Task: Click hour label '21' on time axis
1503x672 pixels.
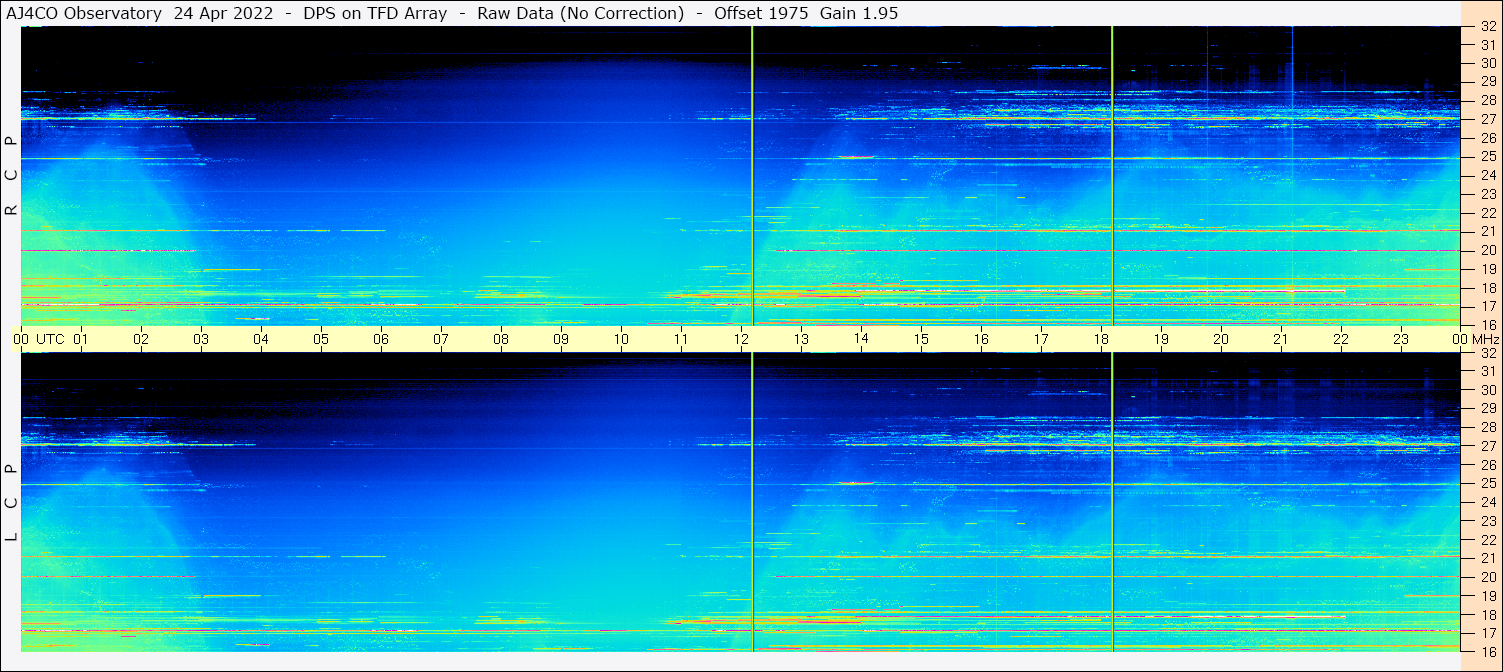Action: point(1281,339)
